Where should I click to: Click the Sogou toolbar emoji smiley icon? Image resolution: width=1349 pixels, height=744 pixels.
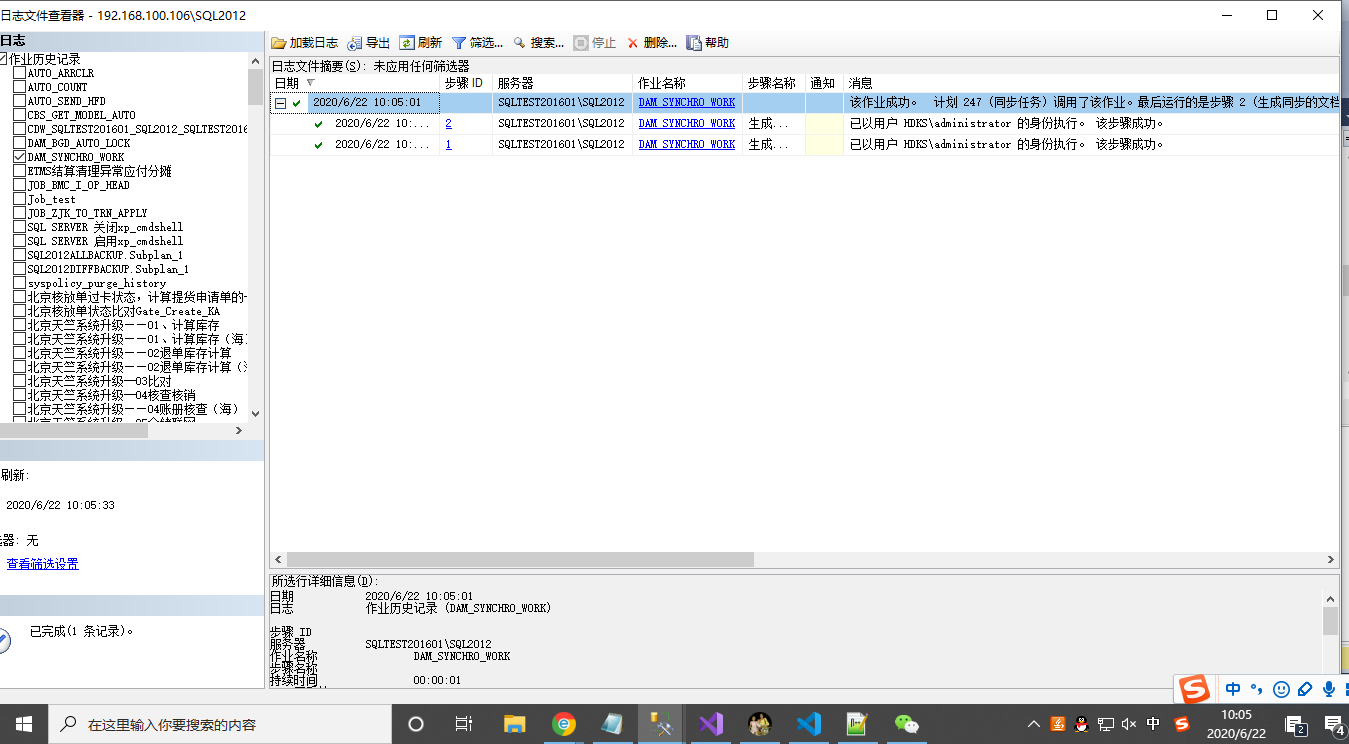point(1281,689)
